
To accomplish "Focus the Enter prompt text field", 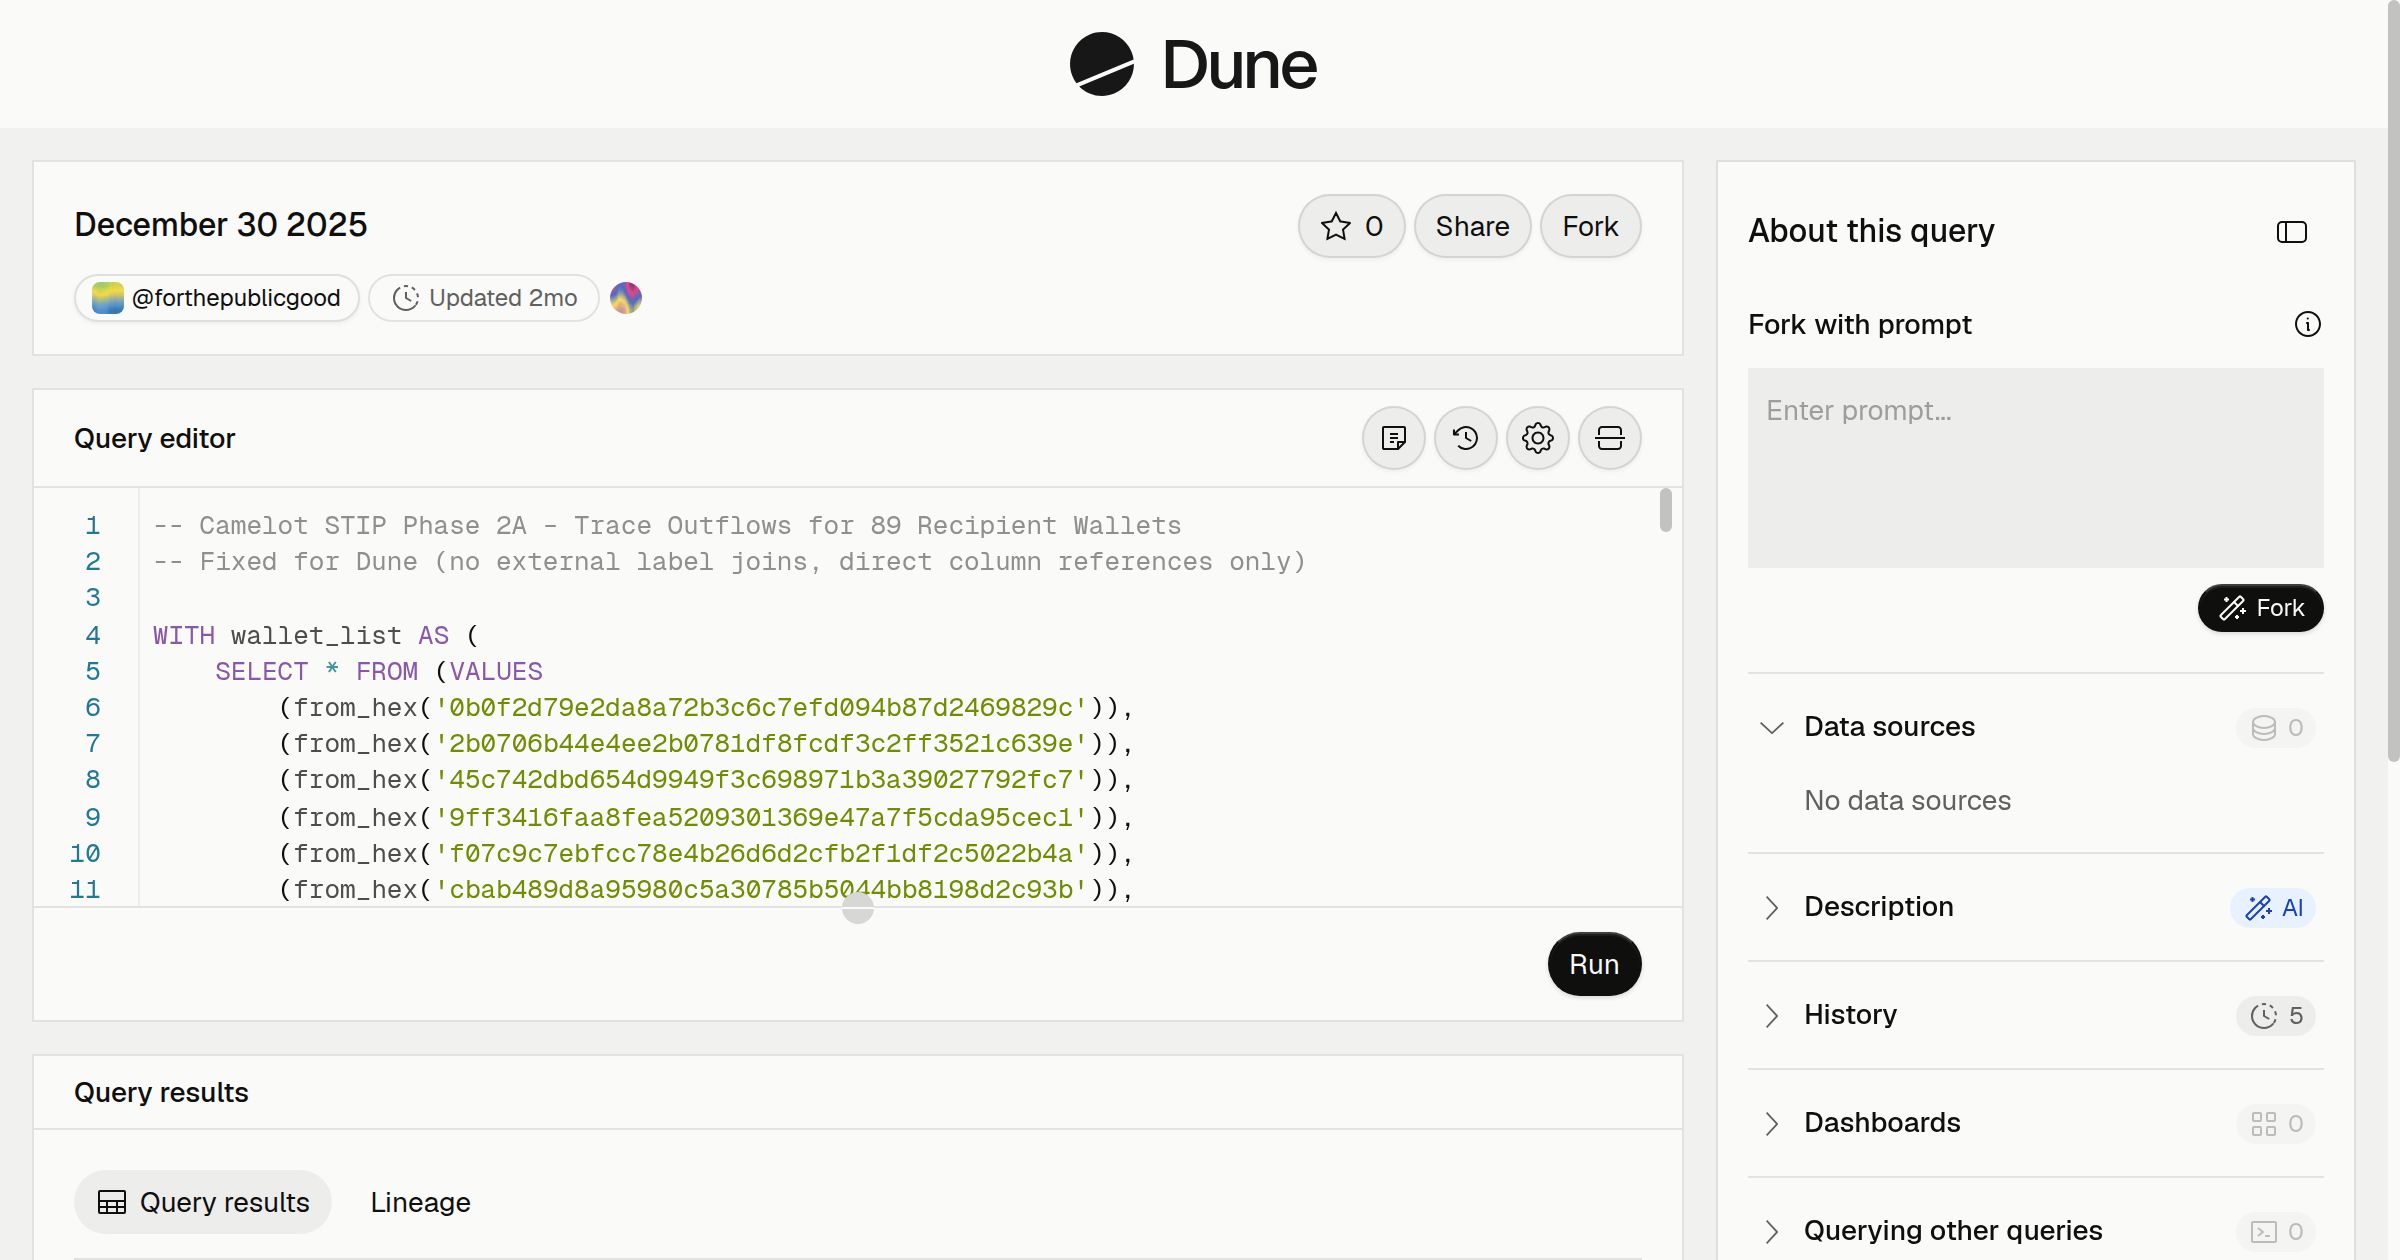I will click(x=2035, y=468).
